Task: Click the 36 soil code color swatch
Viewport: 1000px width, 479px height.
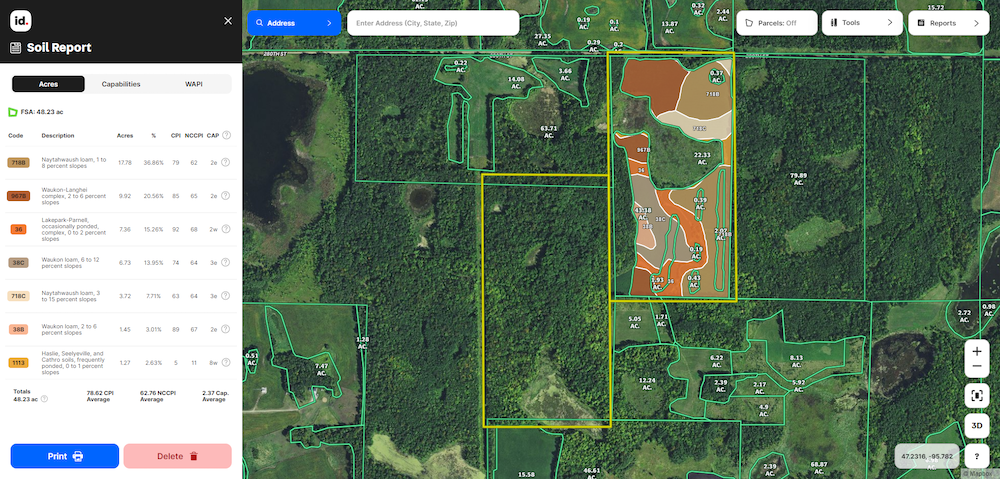Action: pyautogui.click(x=19, y=229)
